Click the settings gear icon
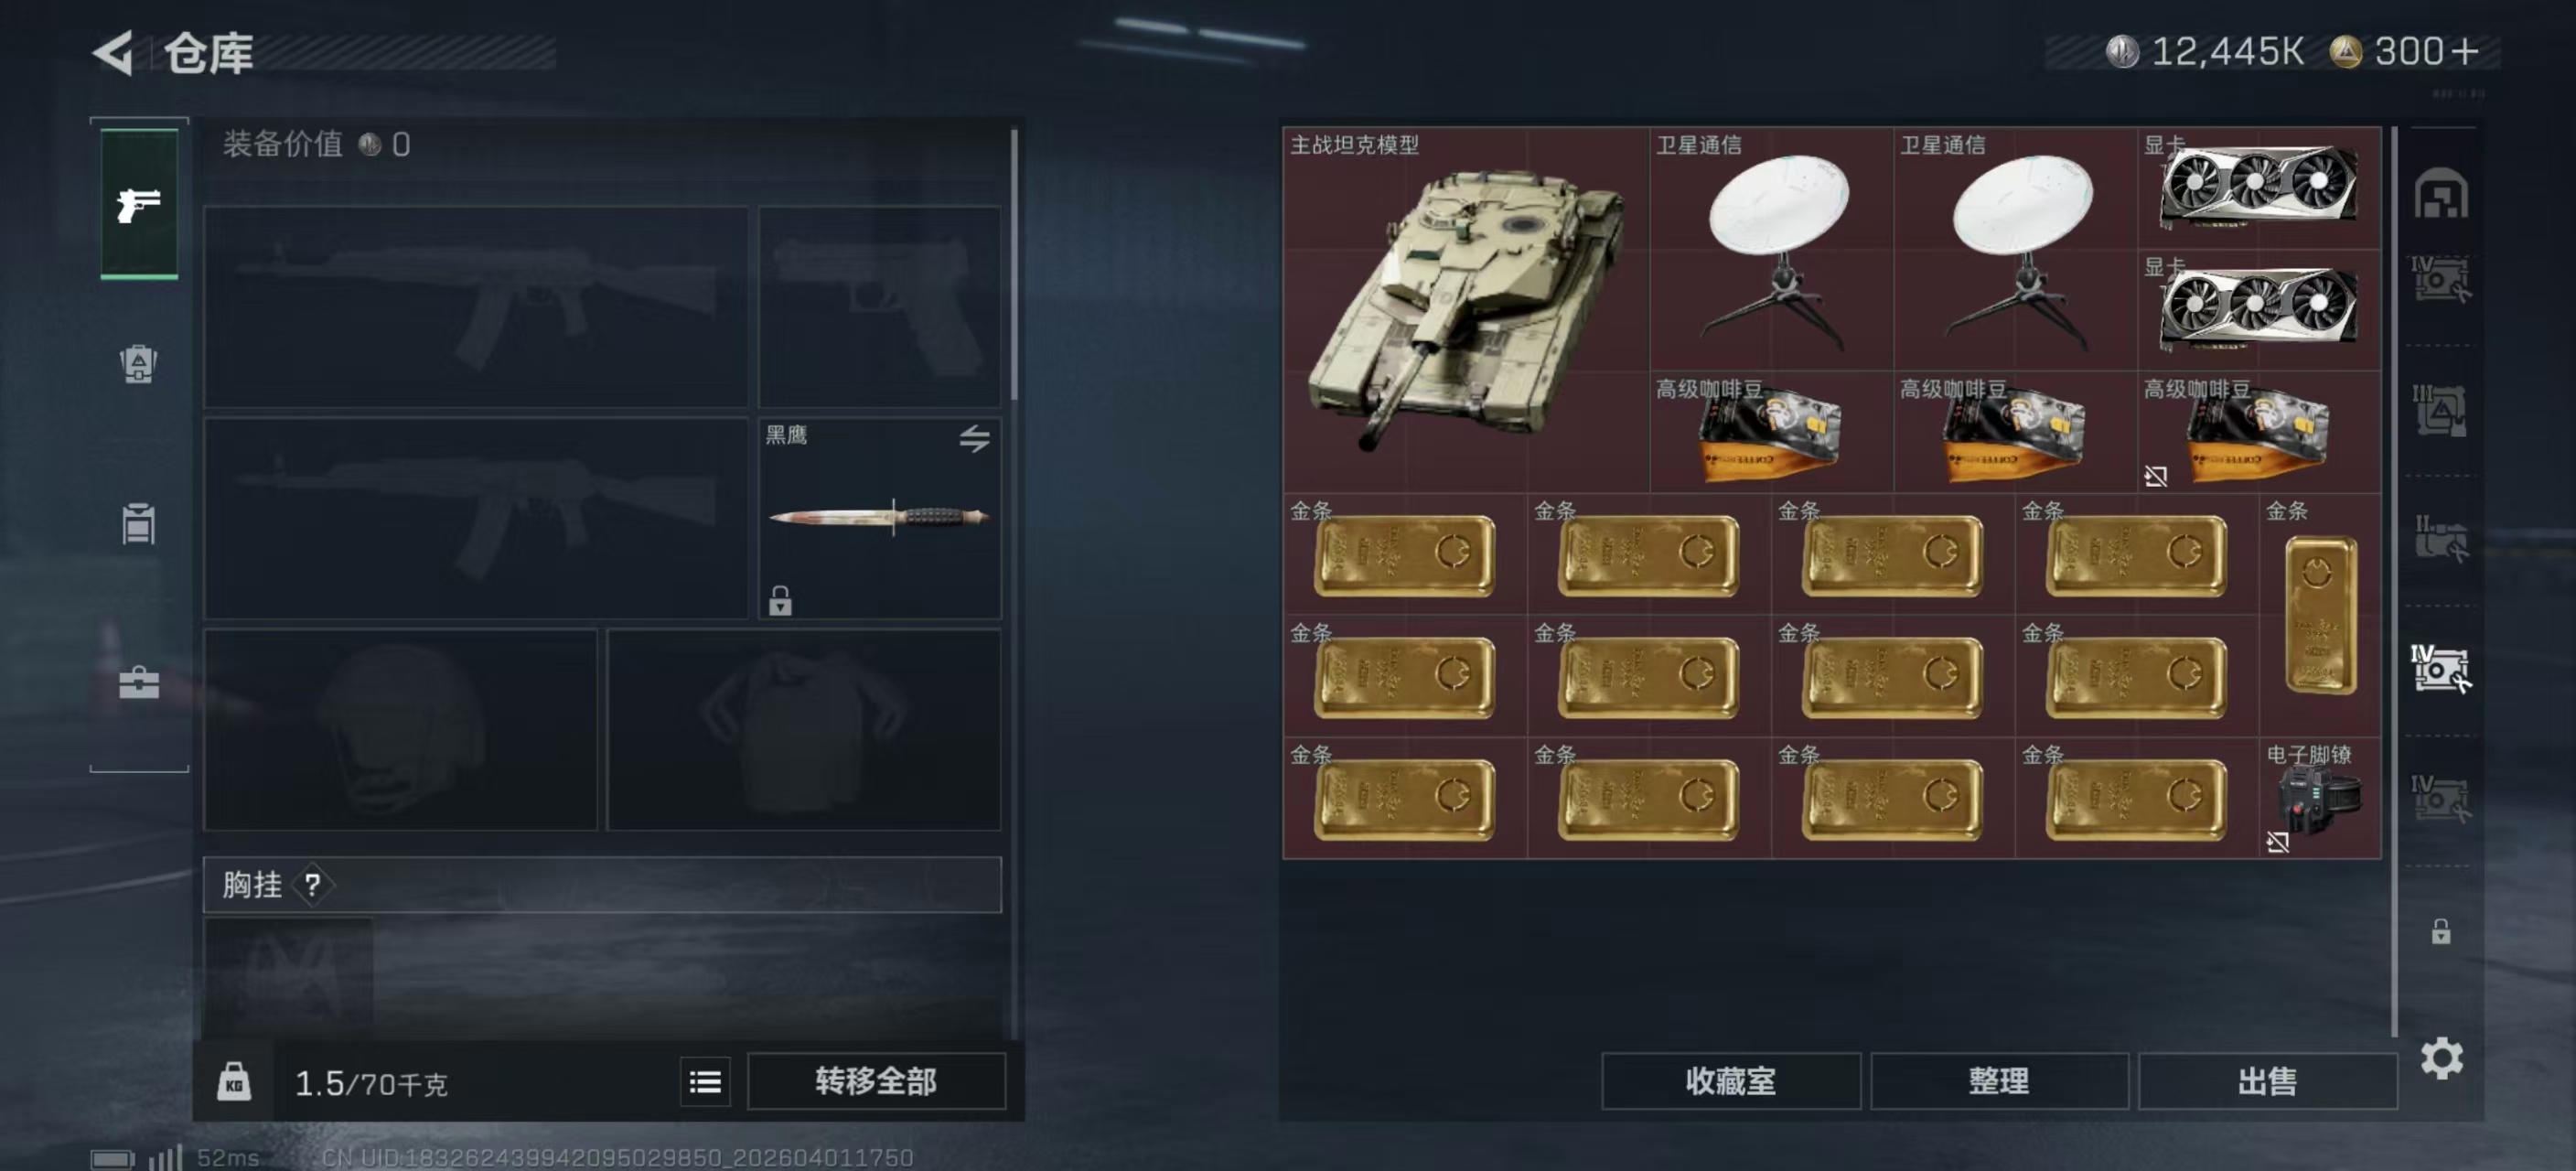The width and height of the screenshot is (2576, 1171). 2441,1058
